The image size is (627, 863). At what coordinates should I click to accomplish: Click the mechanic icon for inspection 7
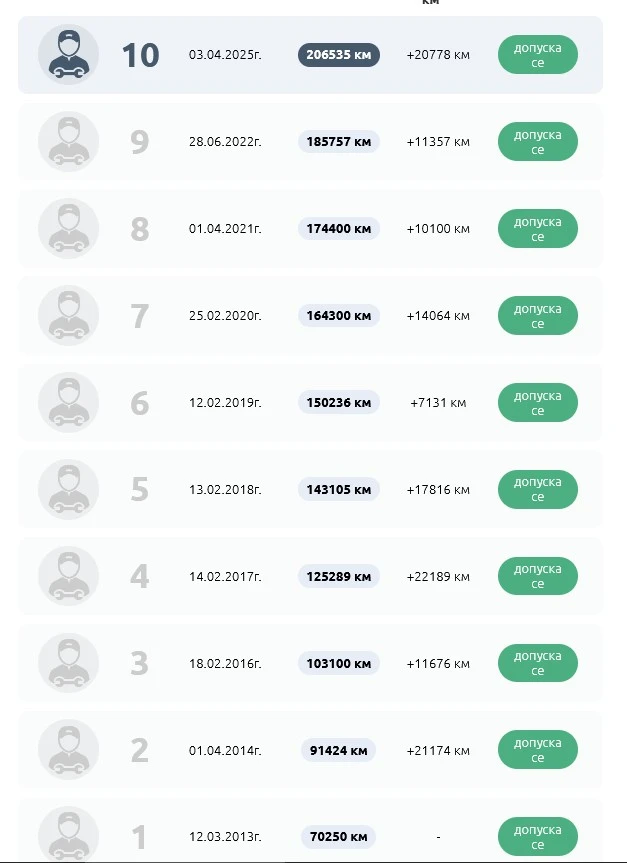[x=68, y=316]
